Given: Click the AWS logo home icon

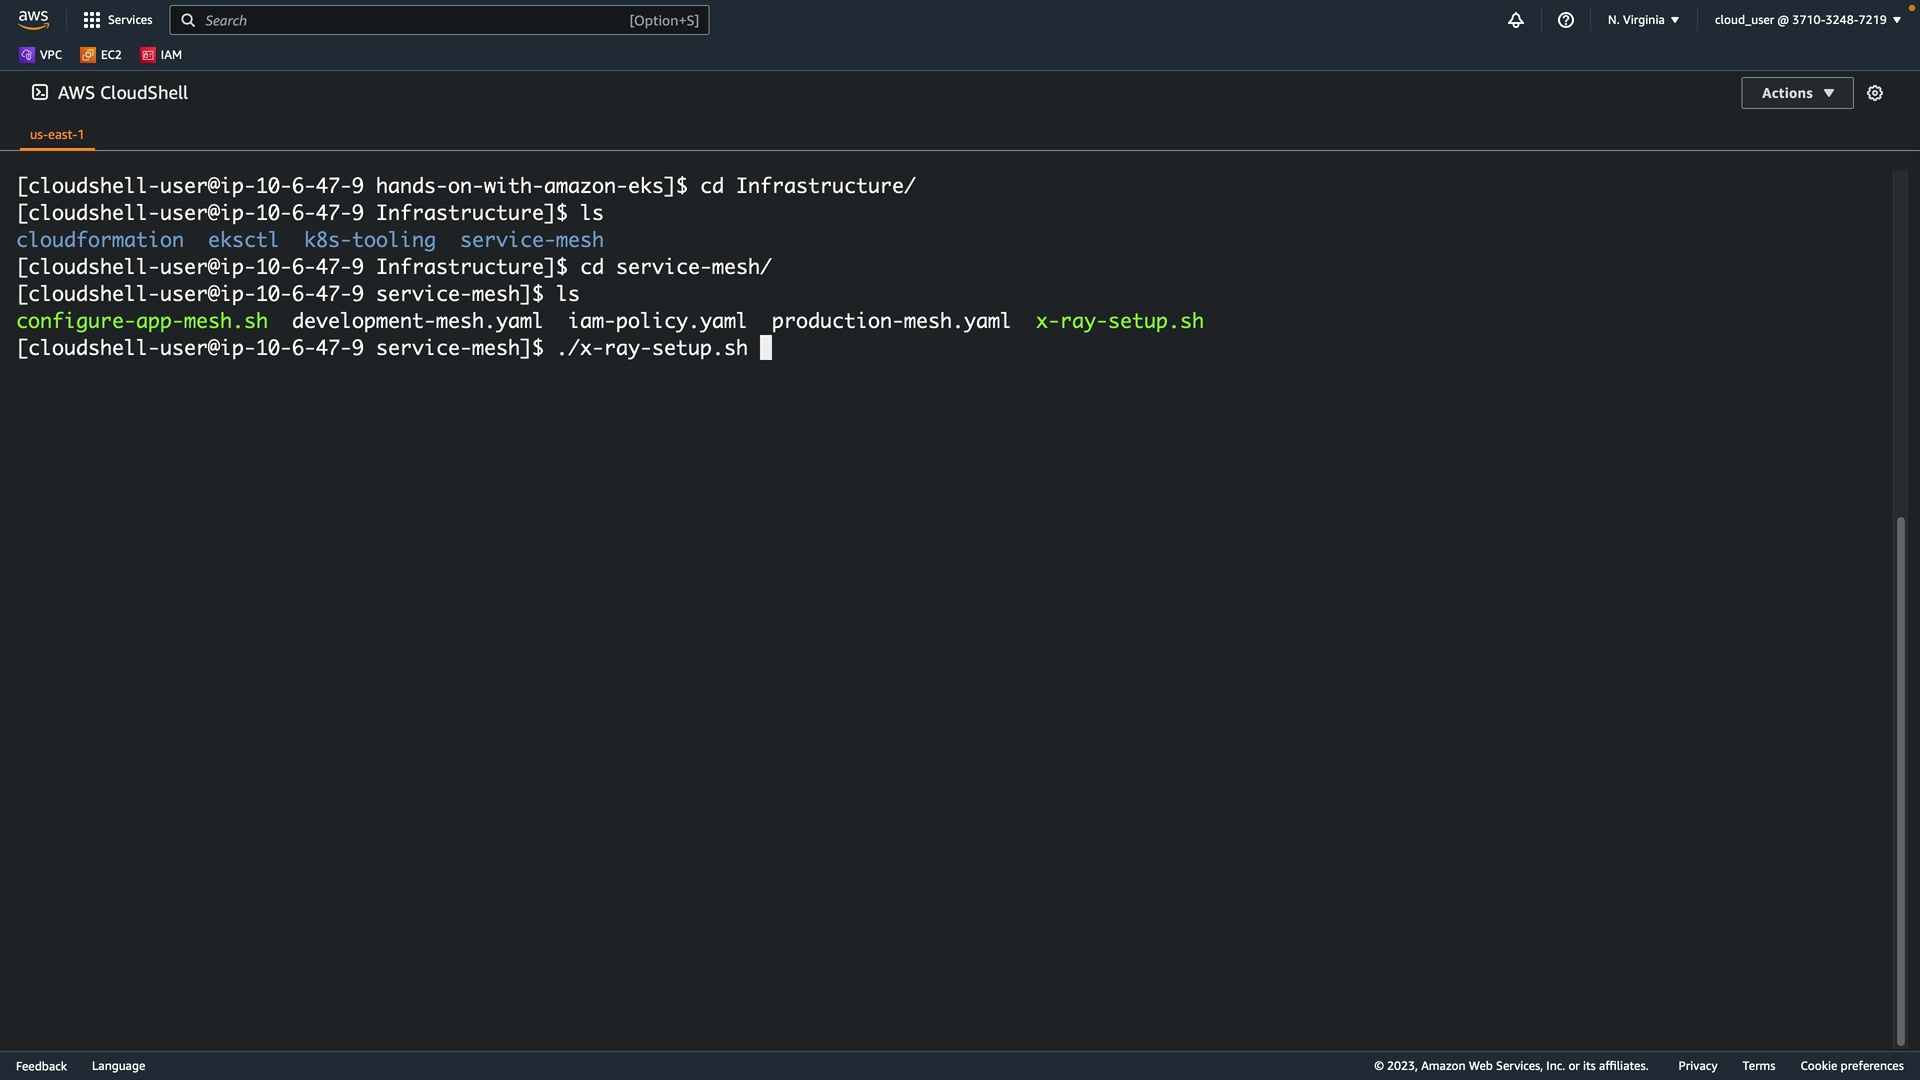Looking at the screenshot, I should (33, 20).
